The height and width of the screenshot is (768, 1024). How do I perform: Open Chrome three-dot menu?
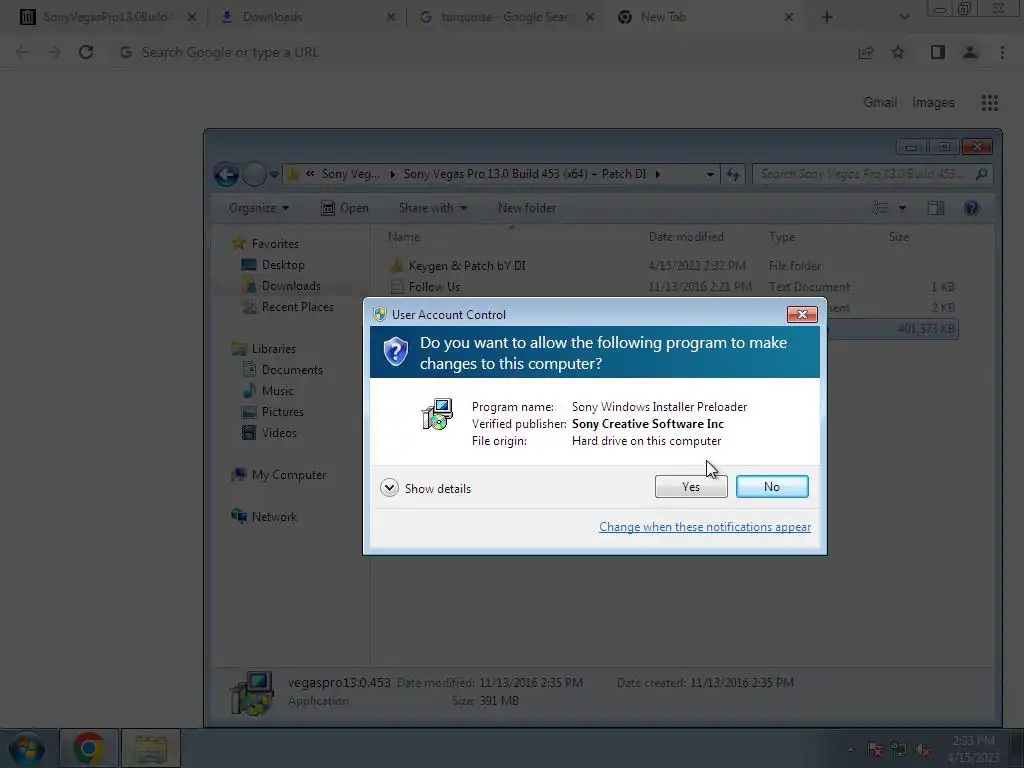1002,52
